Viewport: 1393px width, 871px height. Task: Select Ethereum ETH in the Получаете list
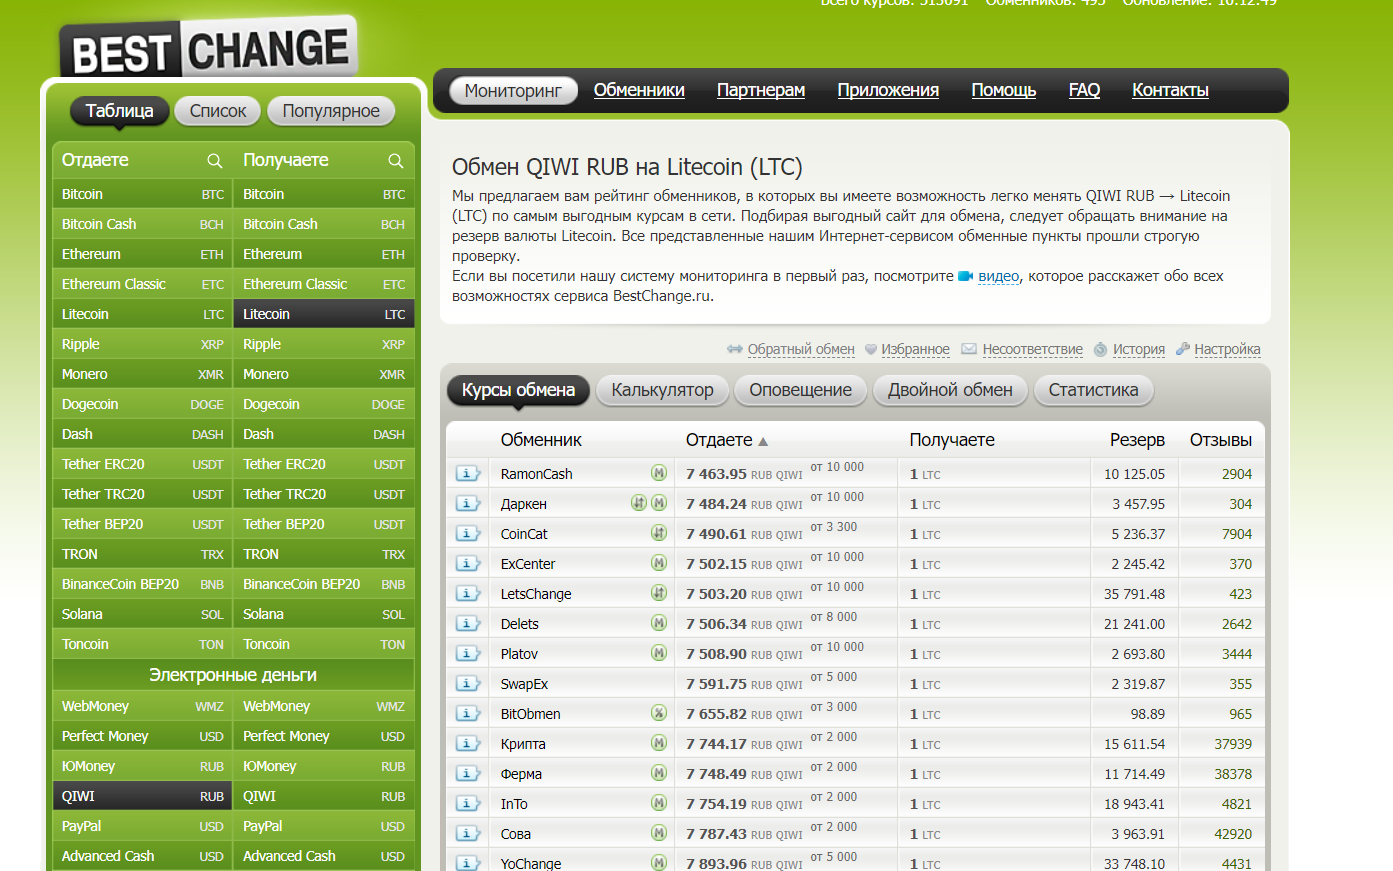tap(324, 254)
